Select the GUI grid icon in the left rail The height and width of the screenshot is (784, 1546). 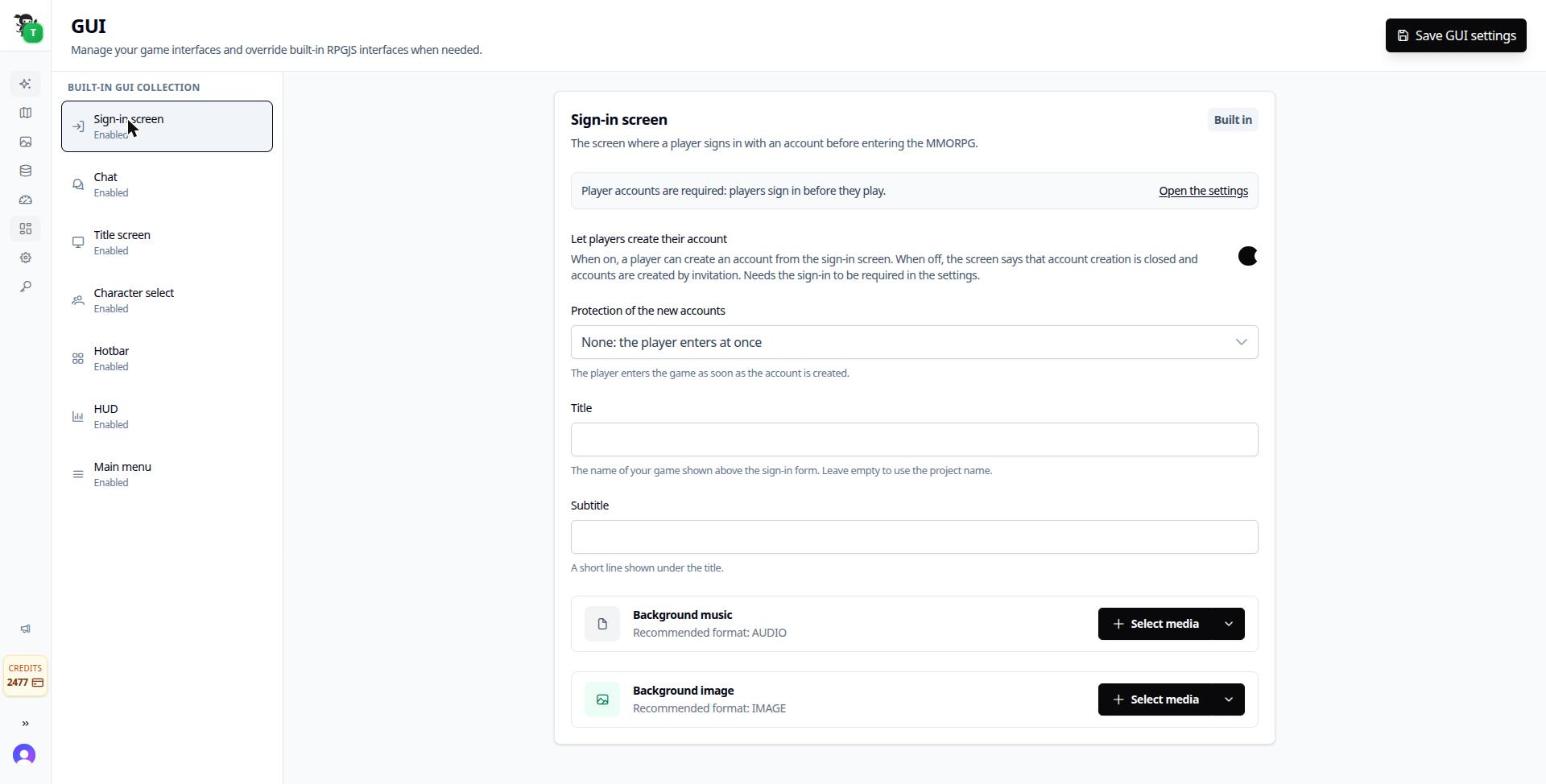[25, 229]
